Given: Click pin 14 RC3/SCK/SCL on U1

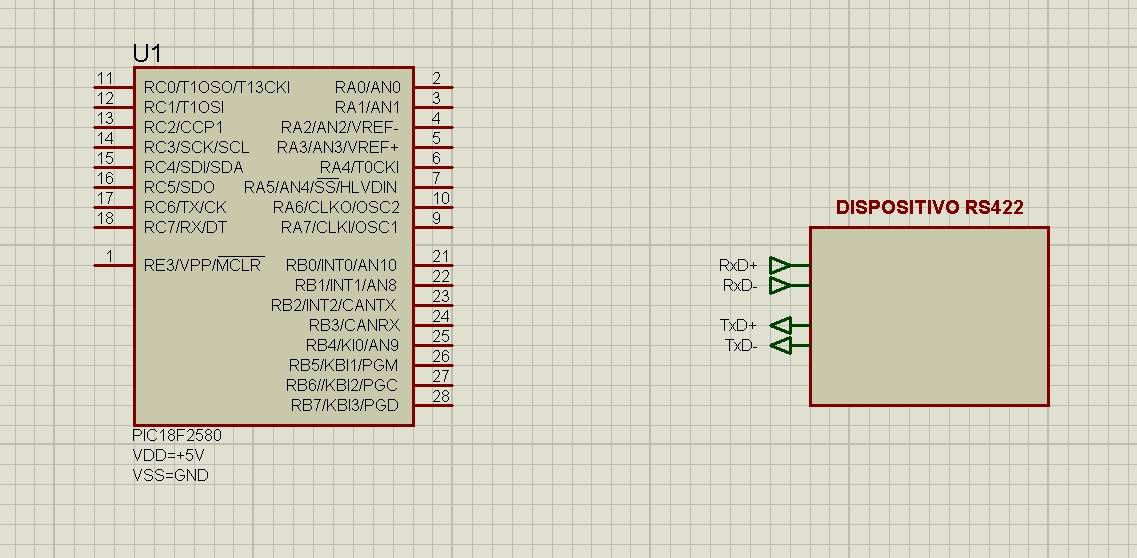Looking at the screenshot, I should tap(114, 147).
